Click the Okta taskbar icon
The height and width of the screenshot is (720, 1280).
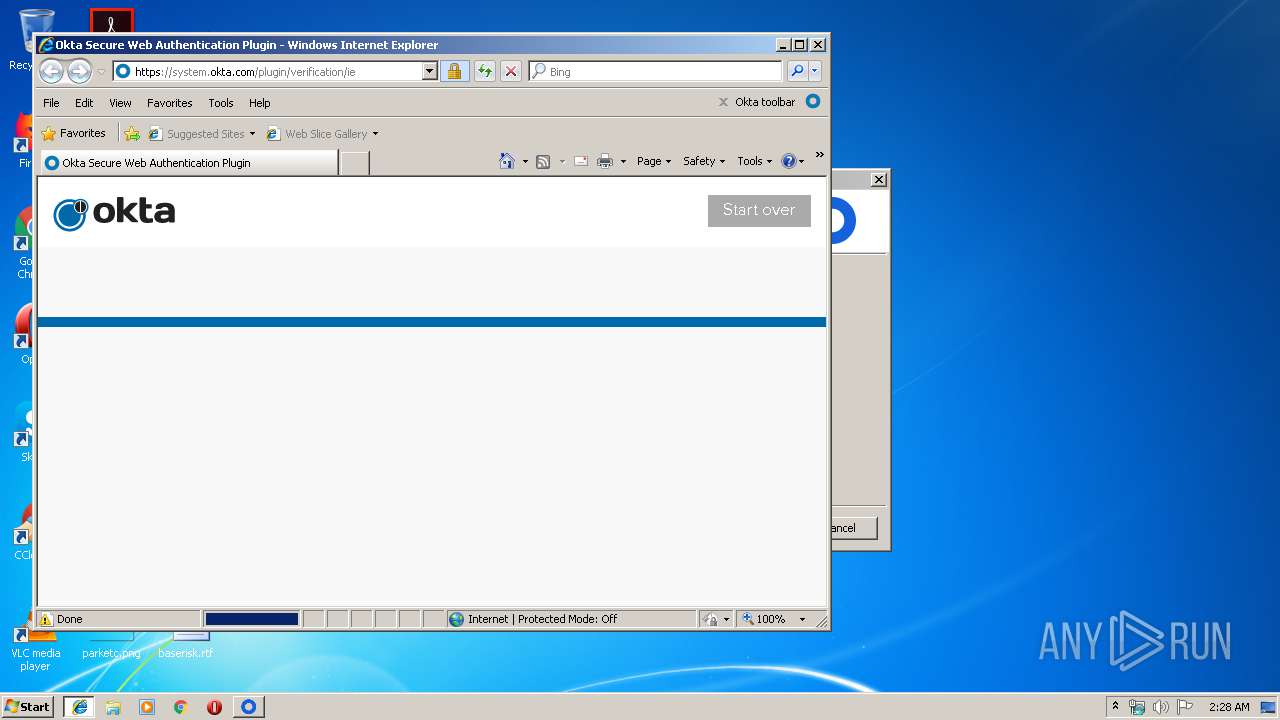point(249,707)
